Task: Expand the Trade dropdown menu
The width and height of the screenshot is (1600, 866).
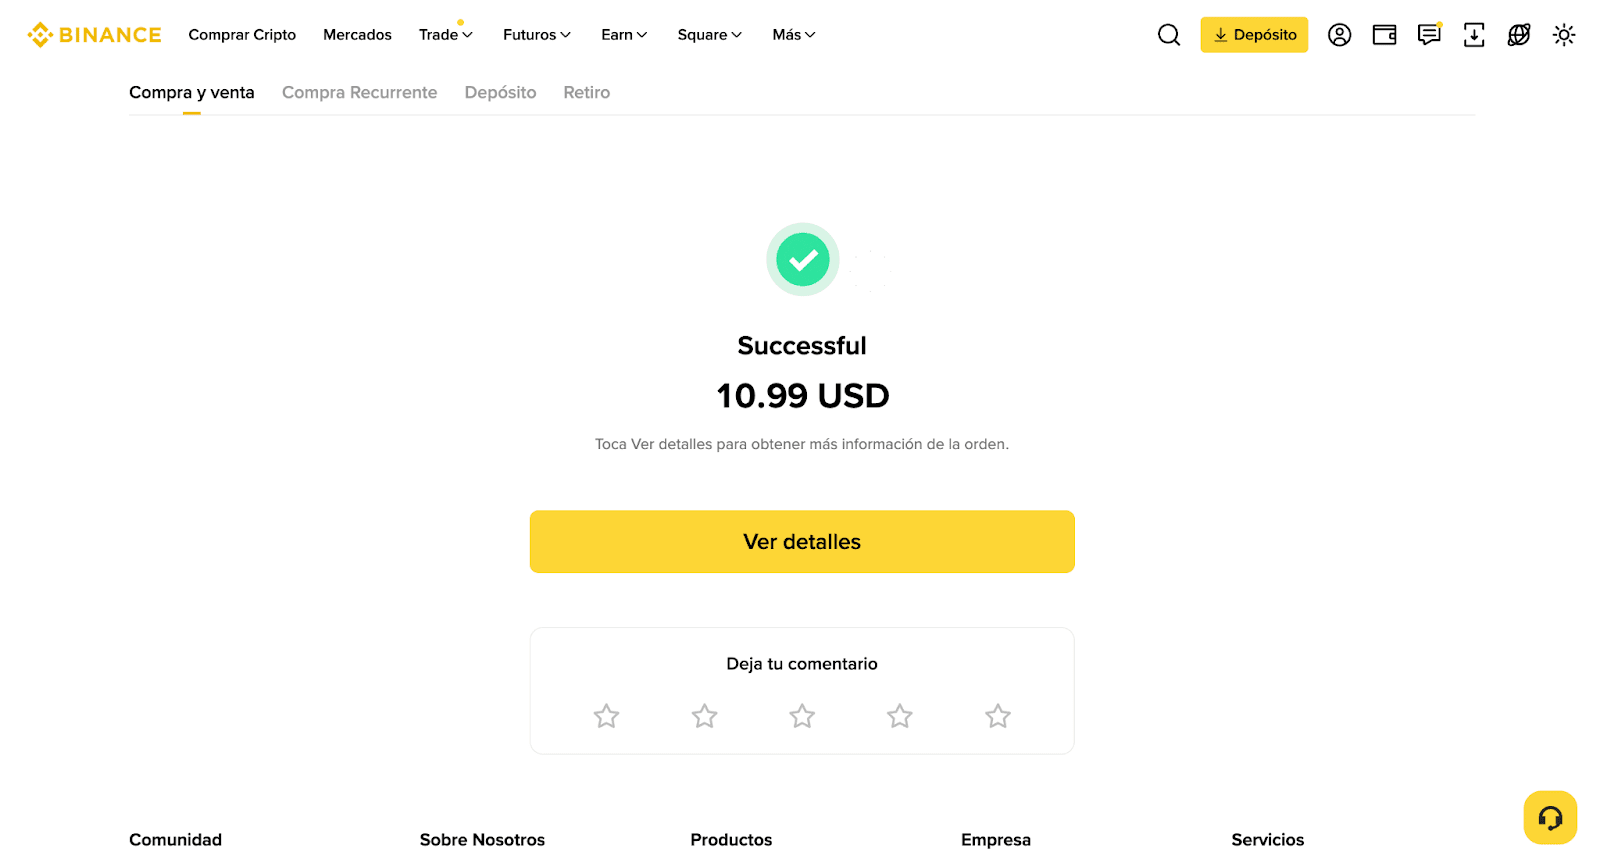Action: pyautogui.click(x=446, y=35)
